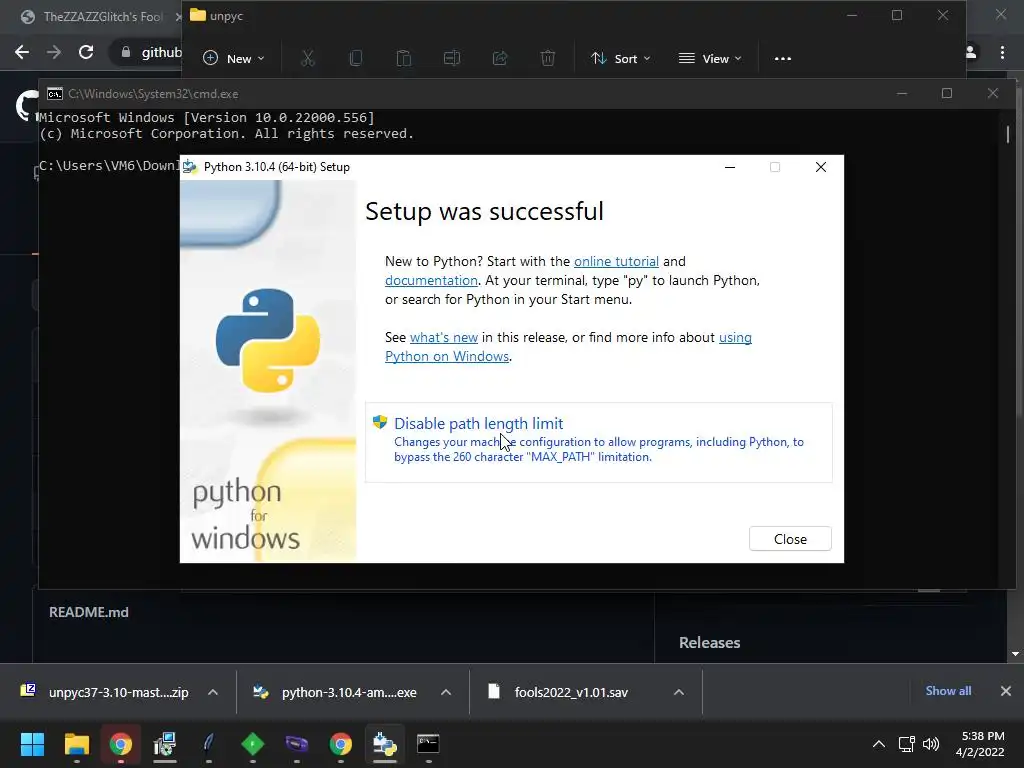Open the network icon in system tray
Viewport: 1024px width, 768px height.
pyautogui.click(x=906, y=744)
